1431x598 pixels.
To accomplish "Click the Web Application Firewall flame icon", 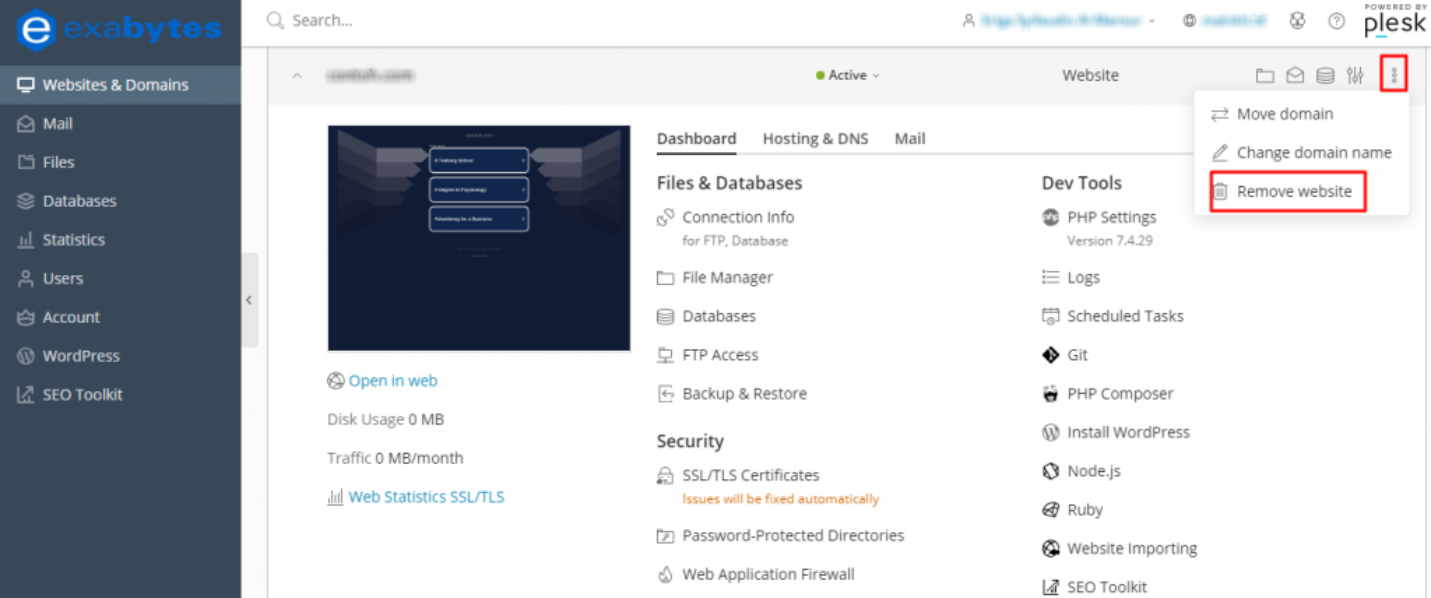I will point(665,575).
